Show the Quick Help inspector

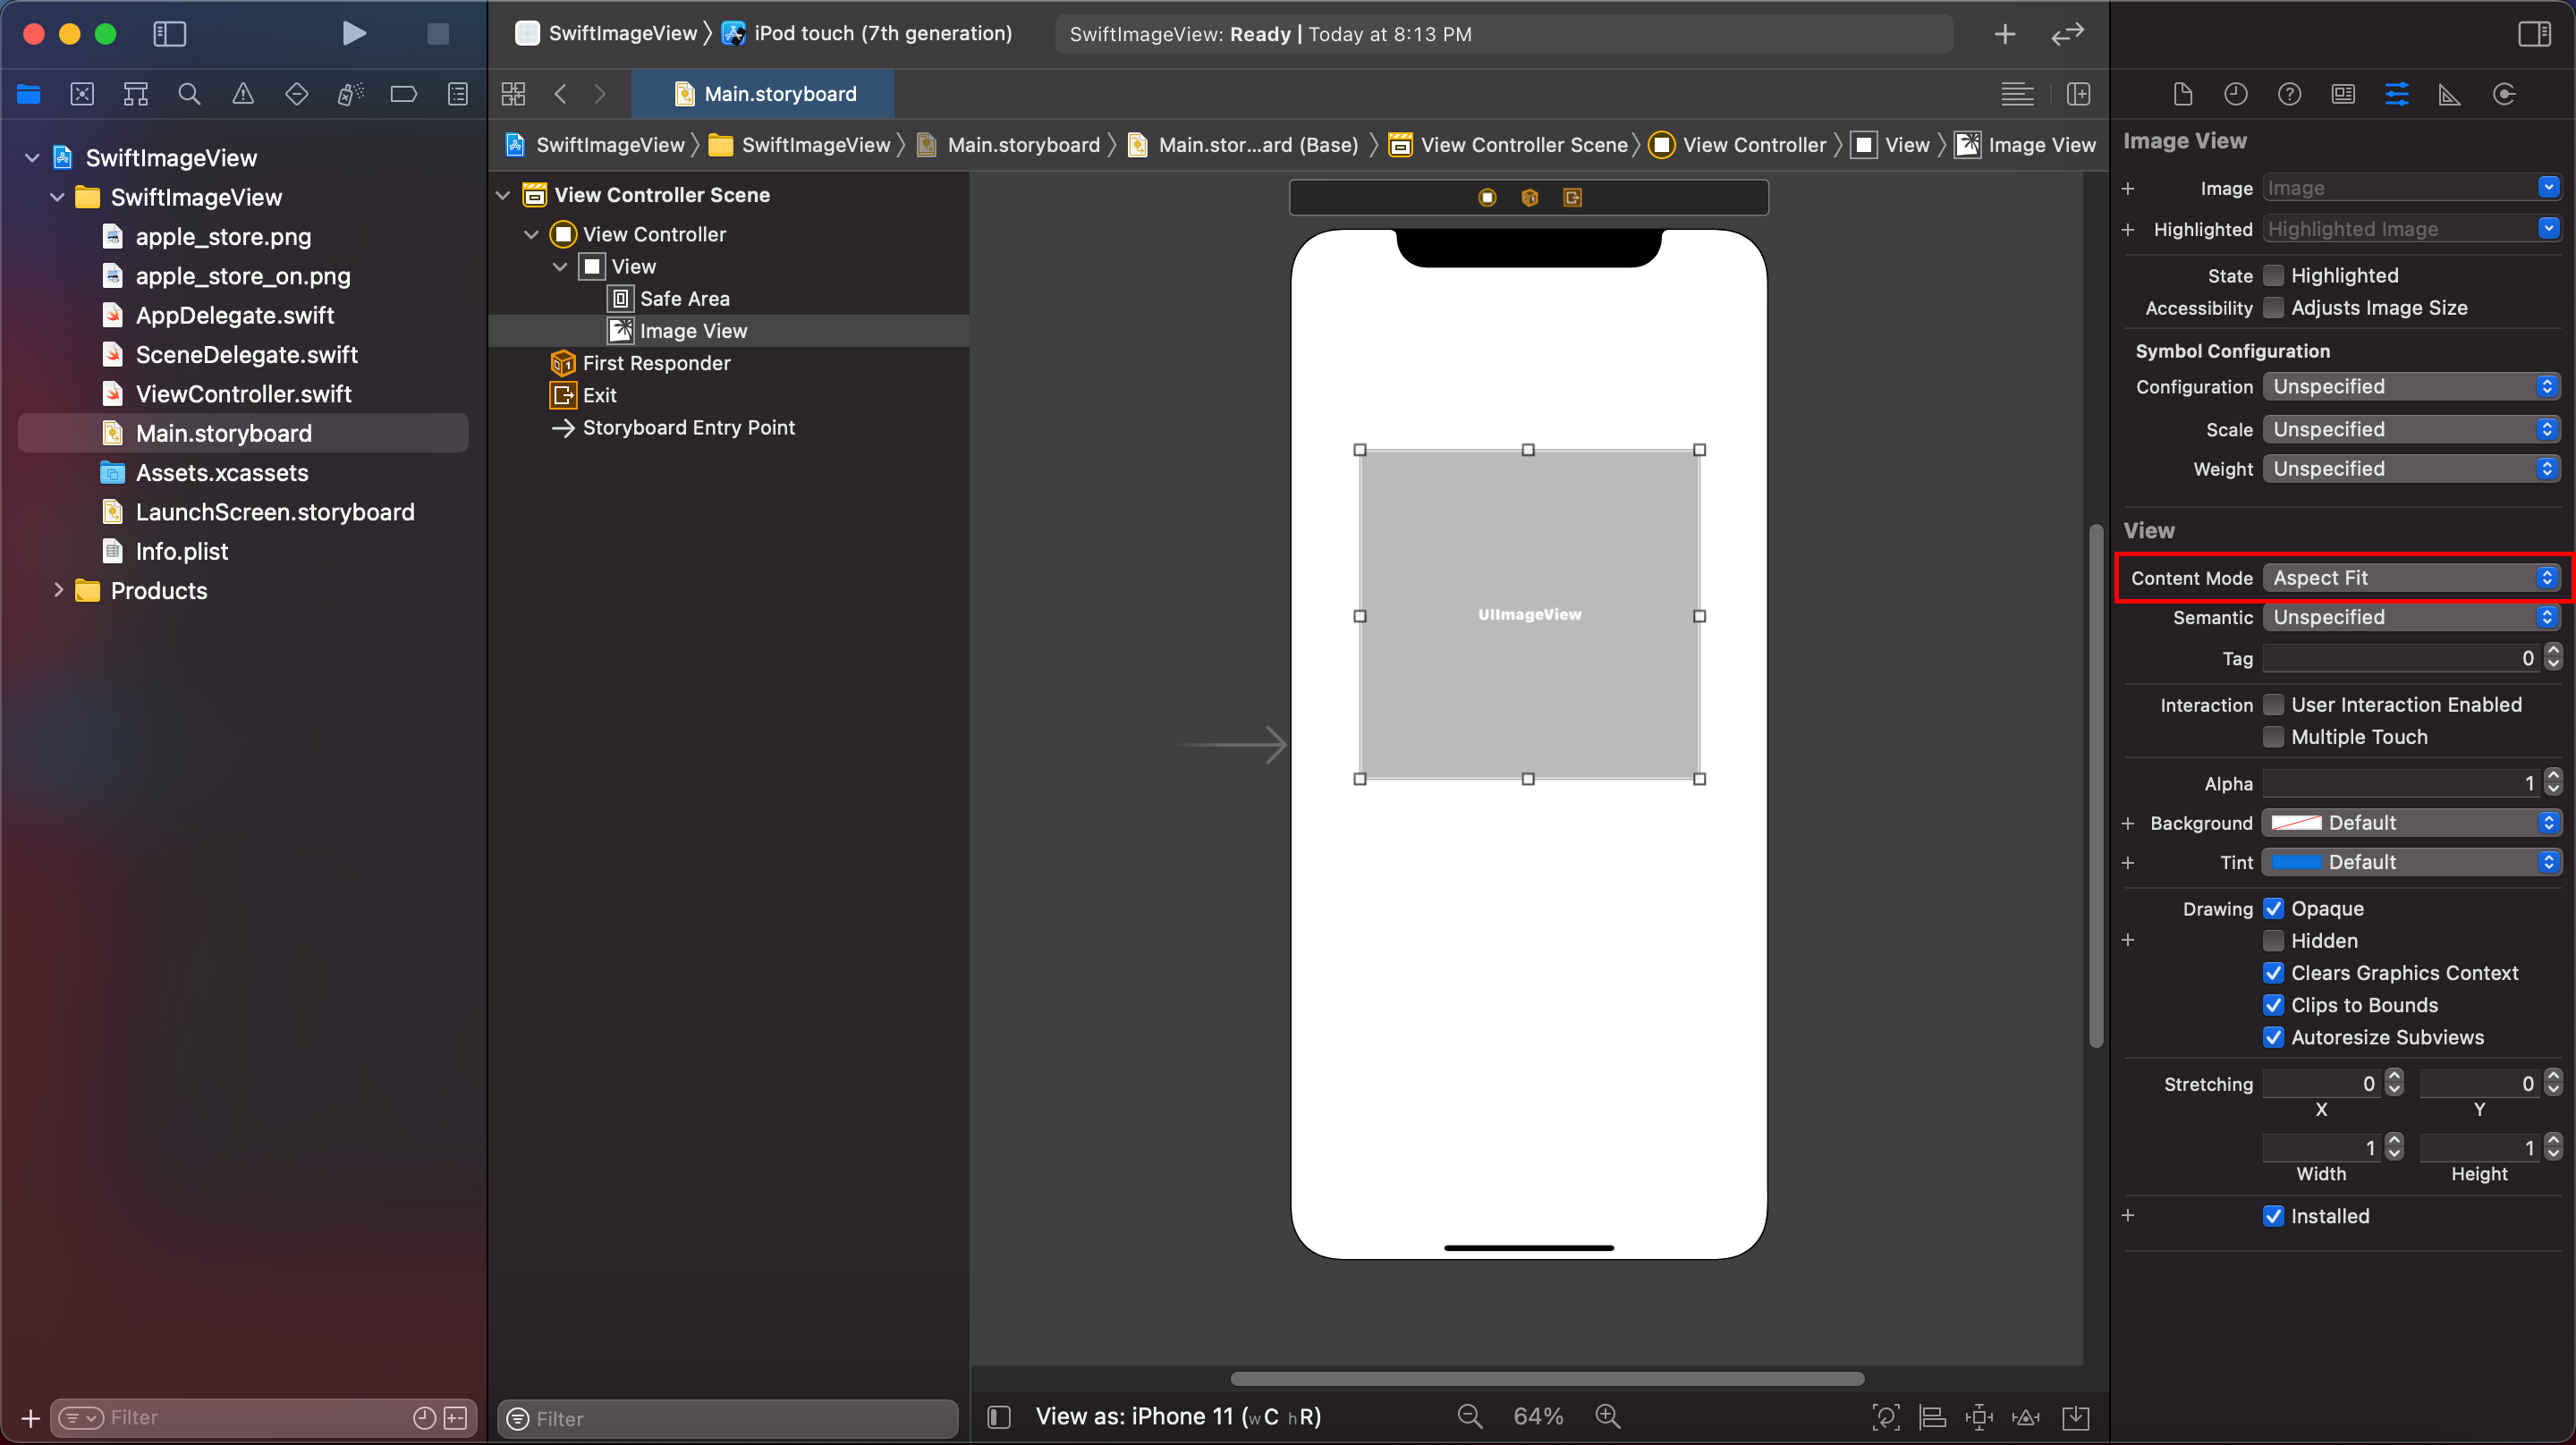(x=2289, y=94)
